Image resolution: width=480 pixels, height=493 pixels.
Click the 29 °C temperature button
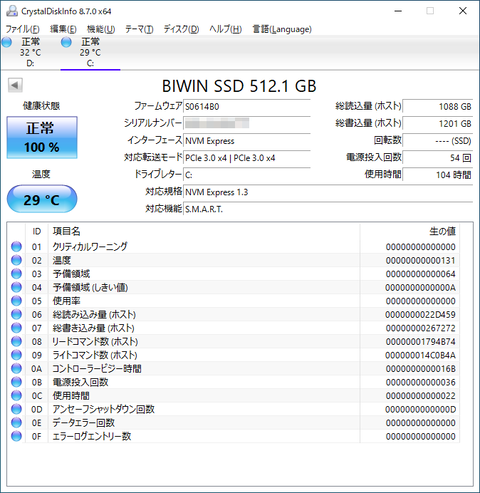coord(42,199)
